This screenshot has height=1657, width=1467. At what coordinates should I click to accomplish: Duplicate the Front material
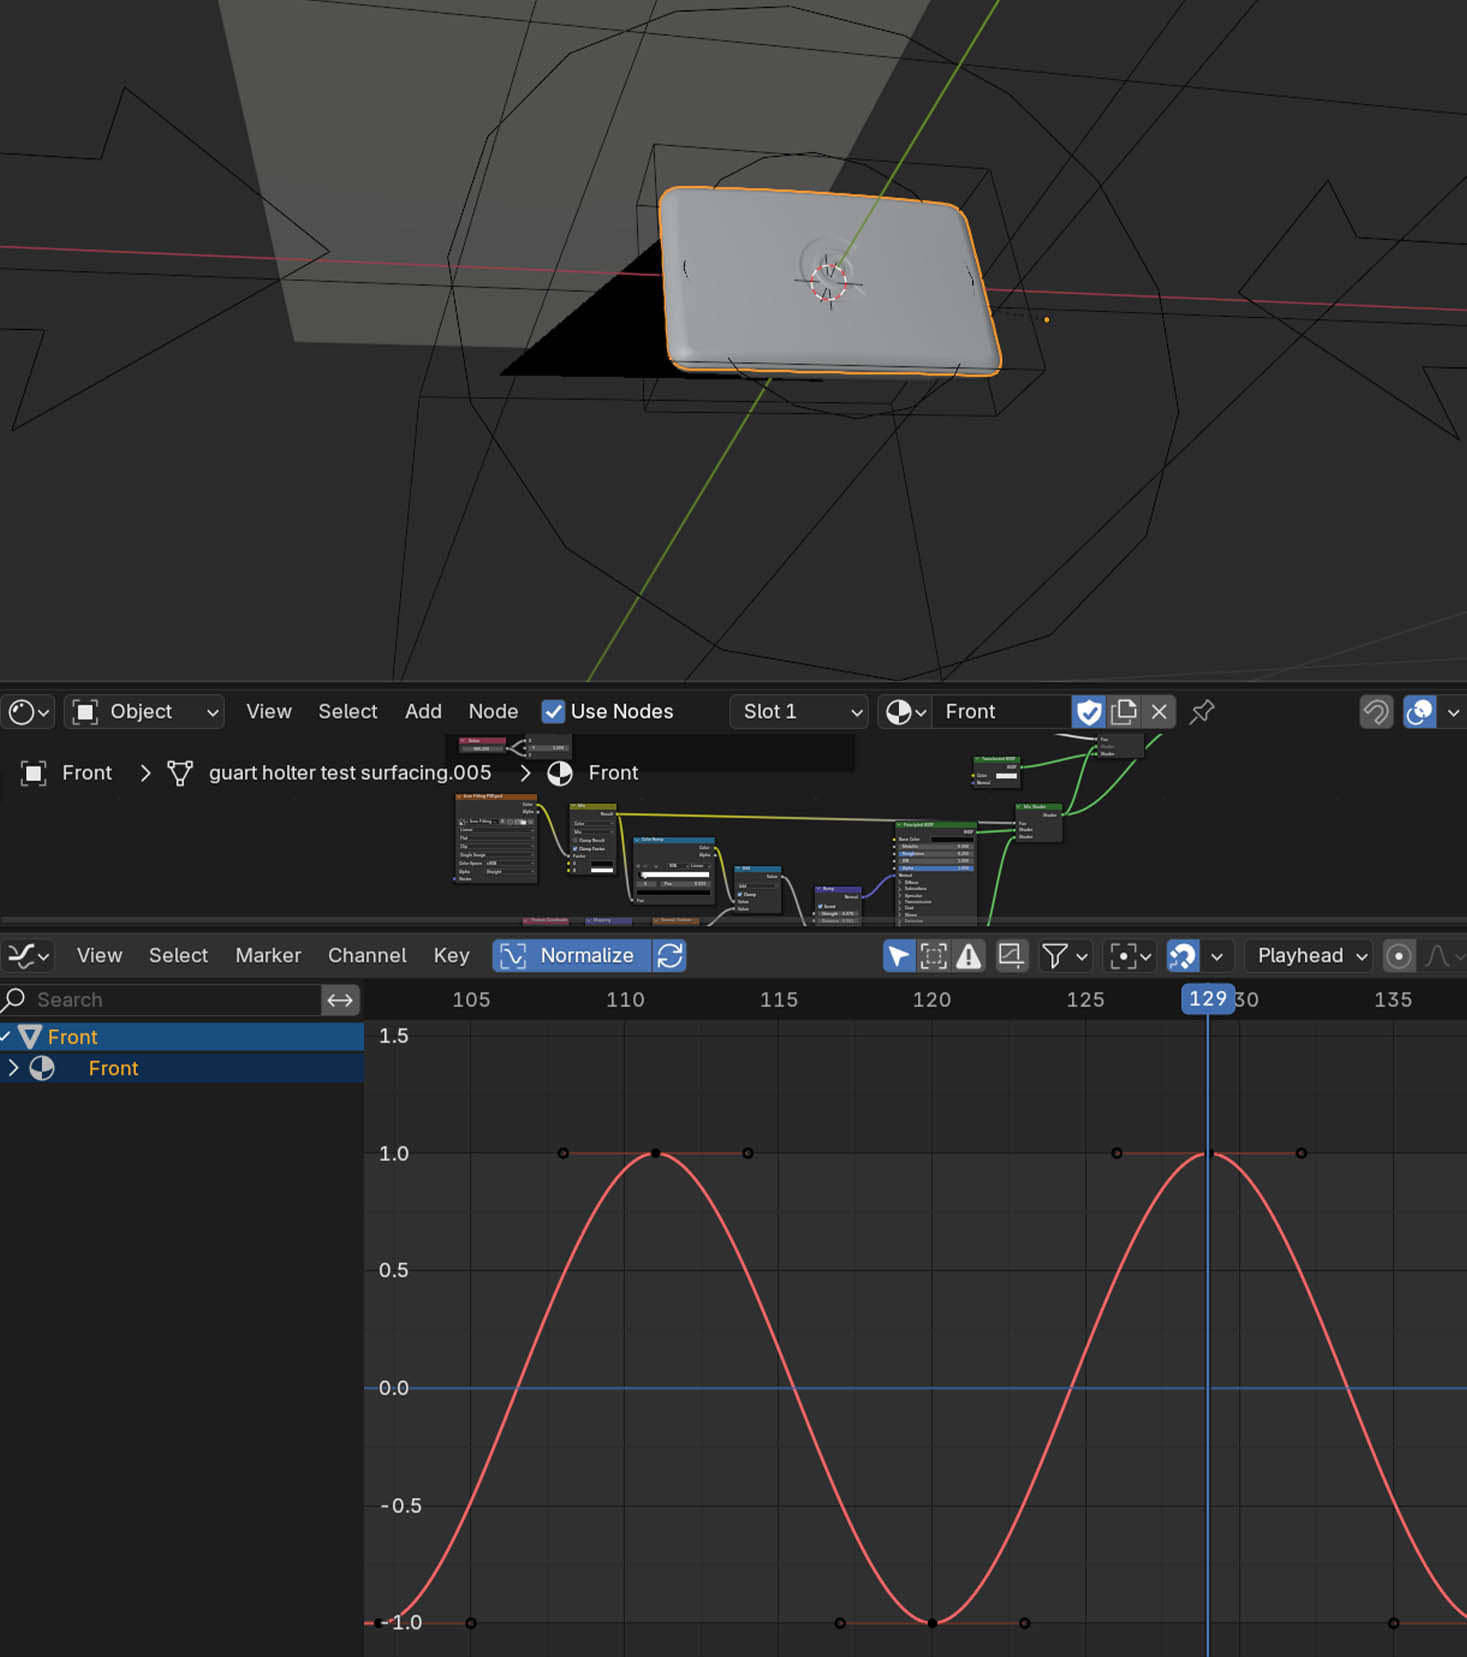coord(1124,712)
